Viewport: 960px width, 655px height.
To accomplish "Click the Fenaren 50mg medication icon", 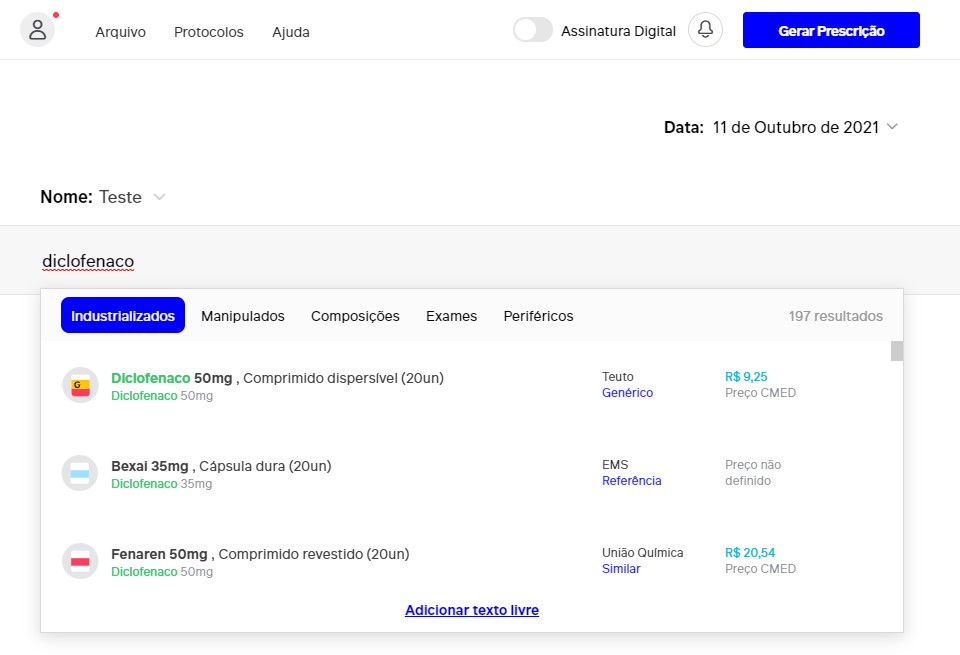I will point(80,561).
